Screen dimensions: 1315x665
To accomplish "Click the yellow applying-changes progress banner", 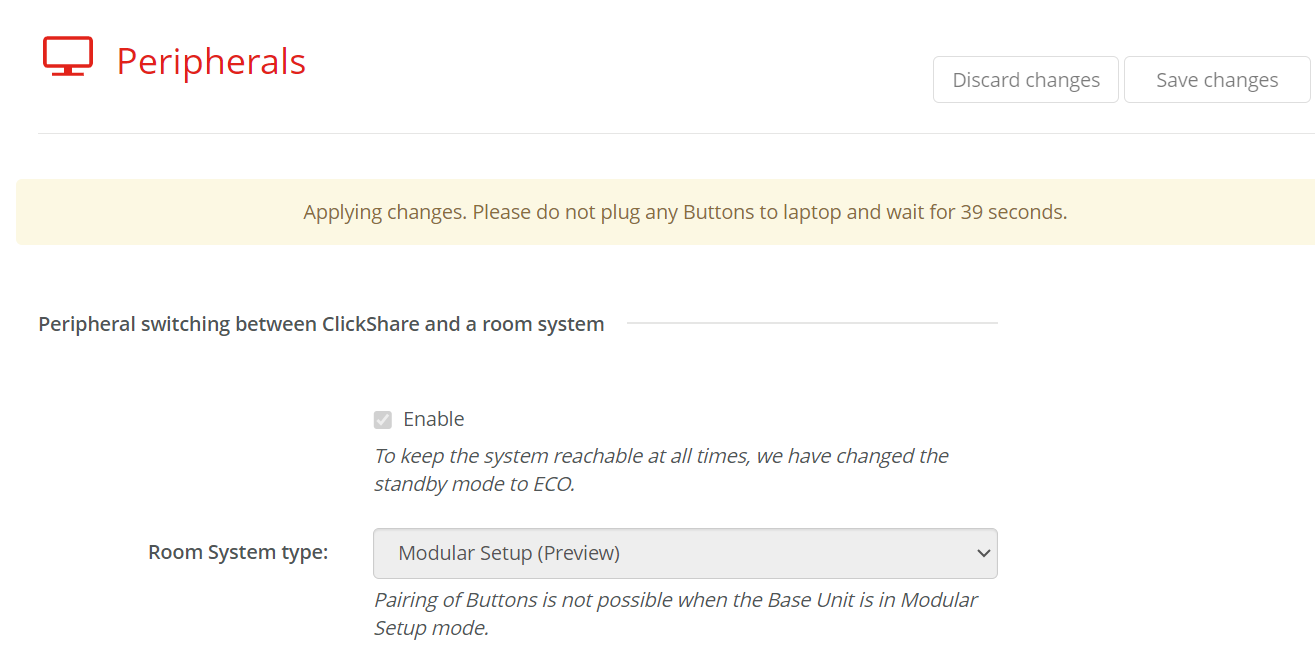I will click(657, 212).
